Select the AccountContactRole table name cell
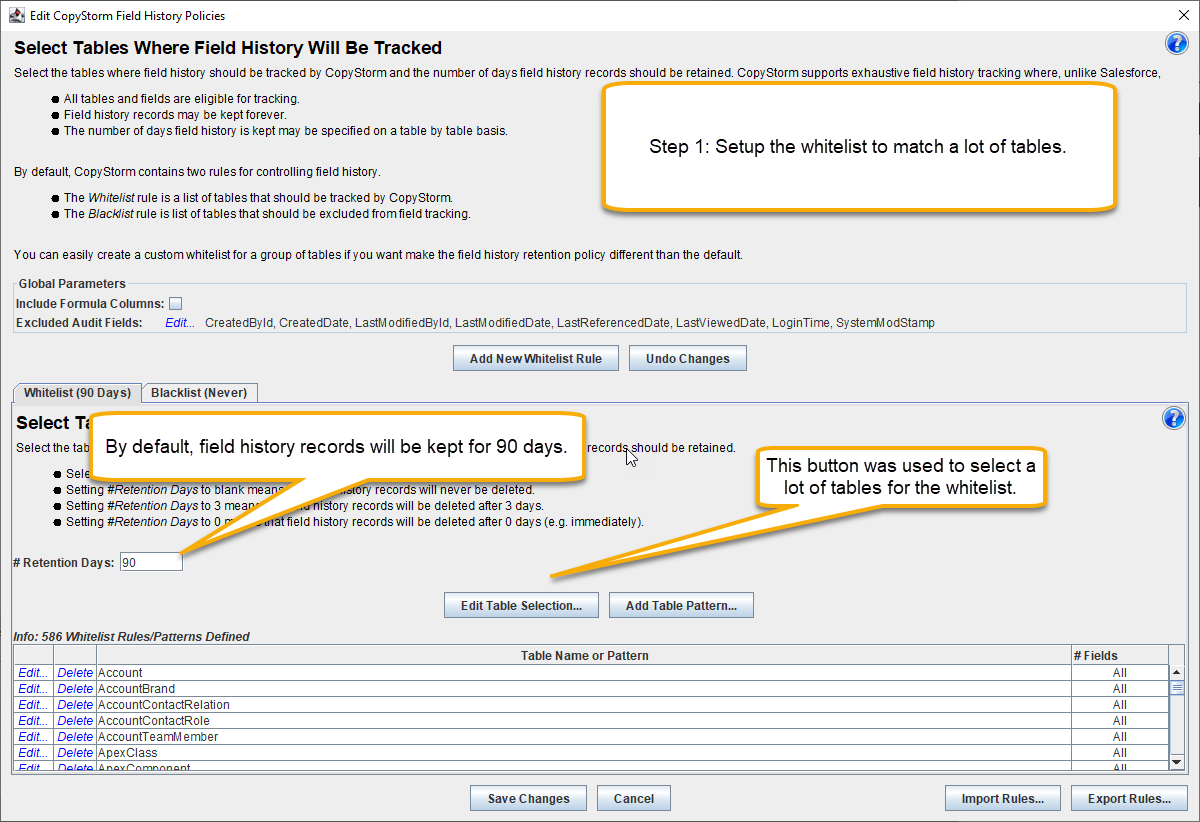The image size is (1200, 822). click(x=583, y=721)
